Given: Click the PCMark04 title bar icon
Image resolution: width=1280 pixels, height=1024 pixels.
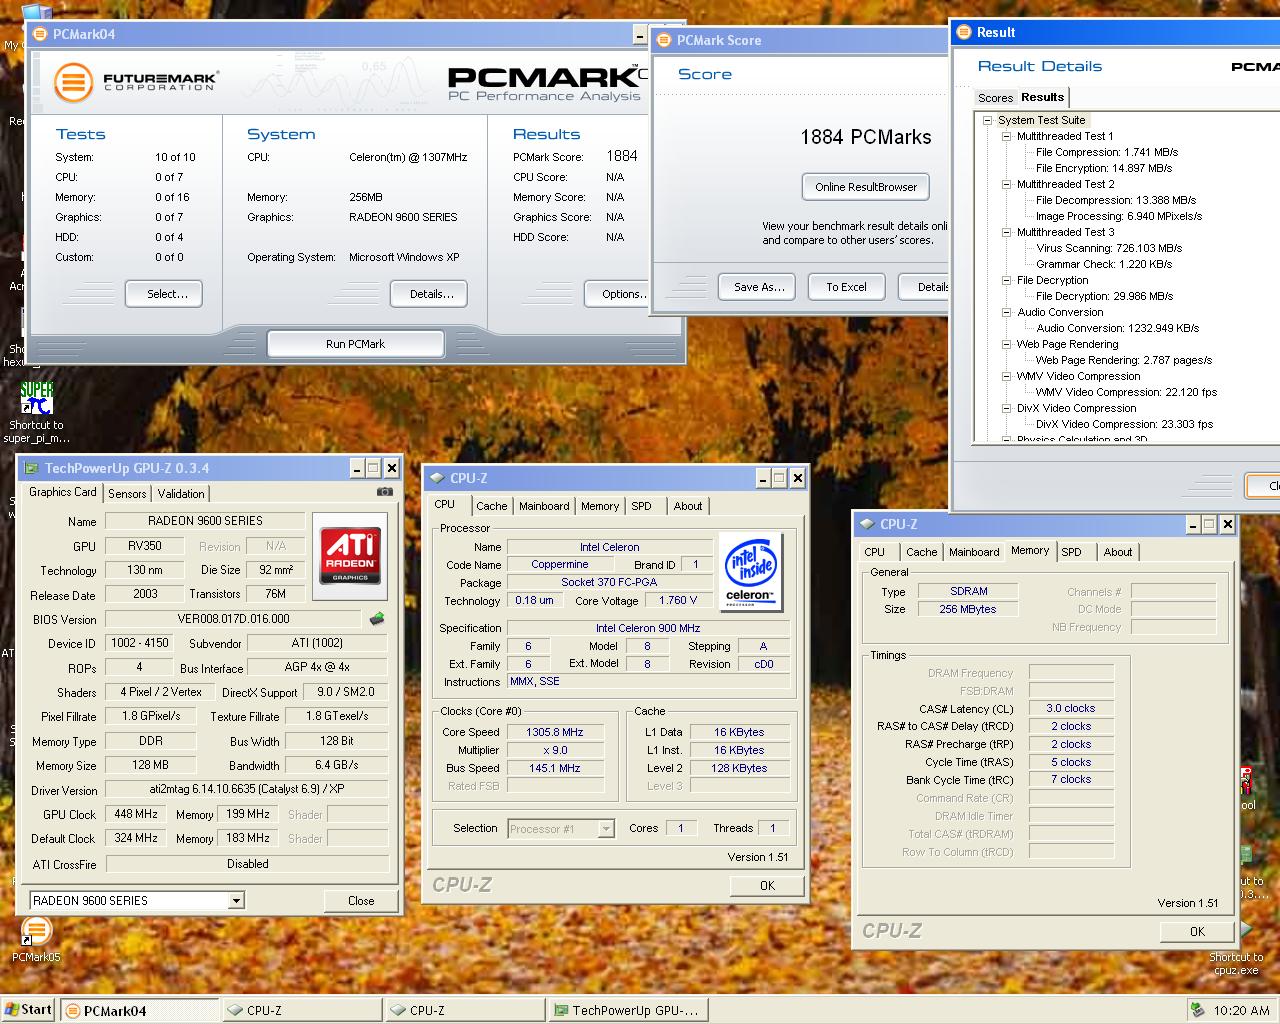Looking at the screenshot, I should point(40,34).
